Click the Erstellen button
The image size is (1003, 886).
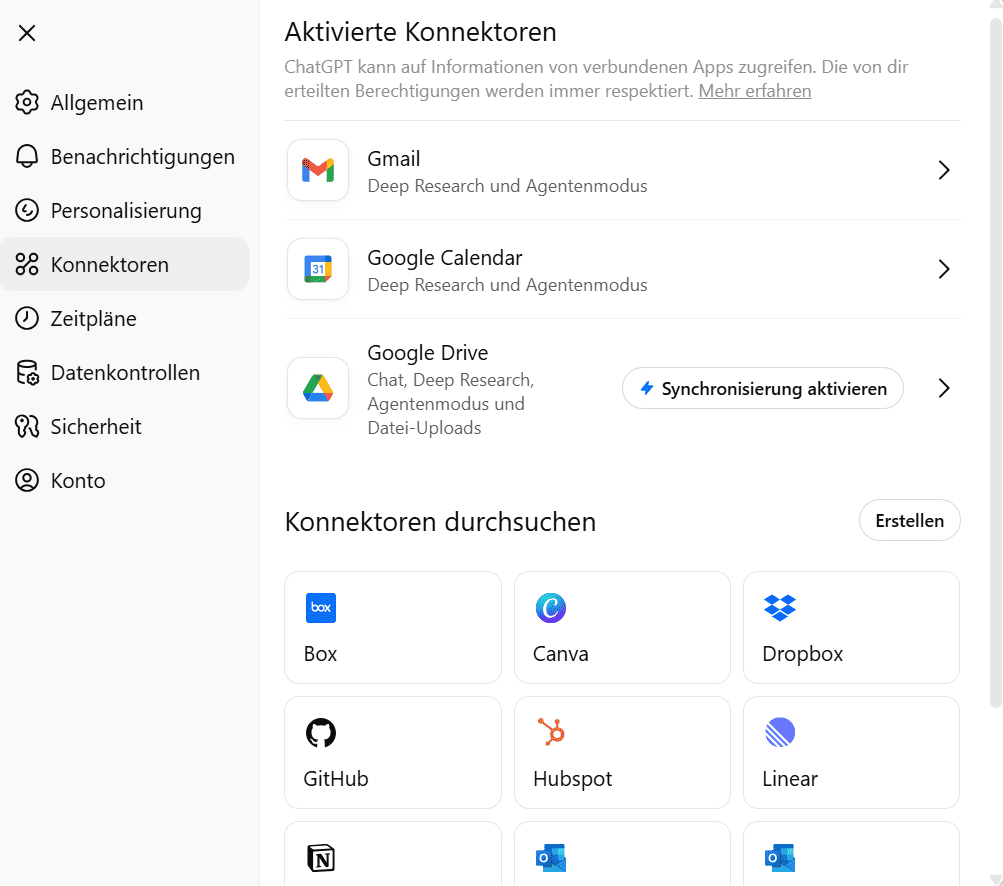click(909, 521)
